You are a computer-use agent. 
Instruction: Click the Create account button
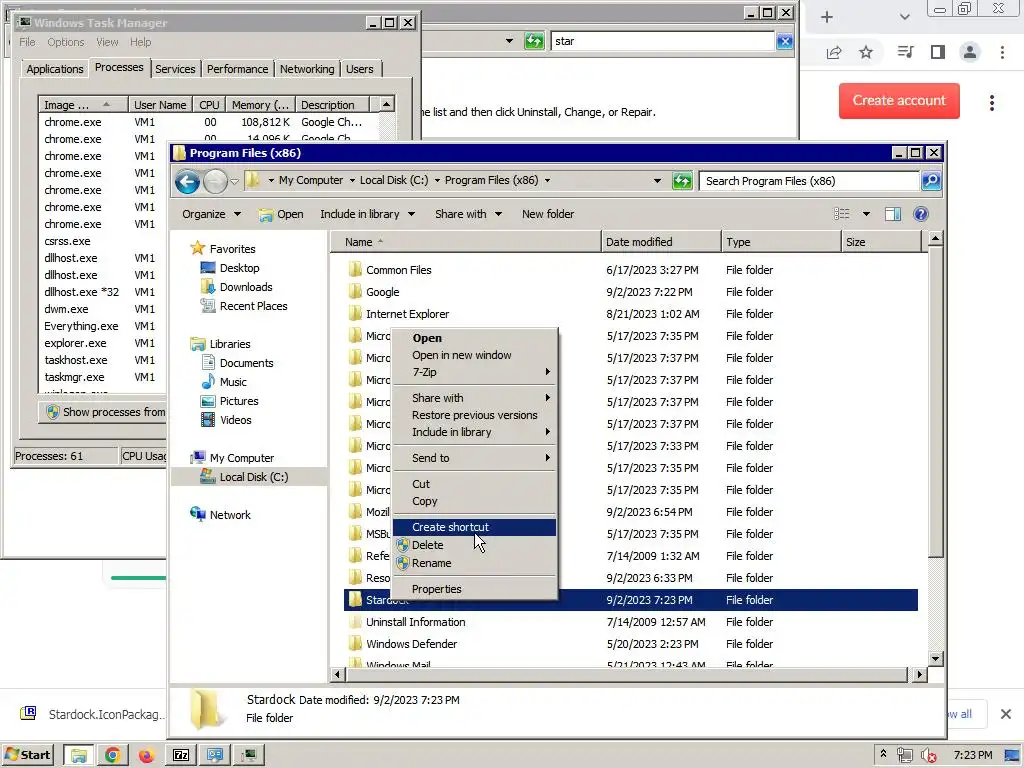899,101
